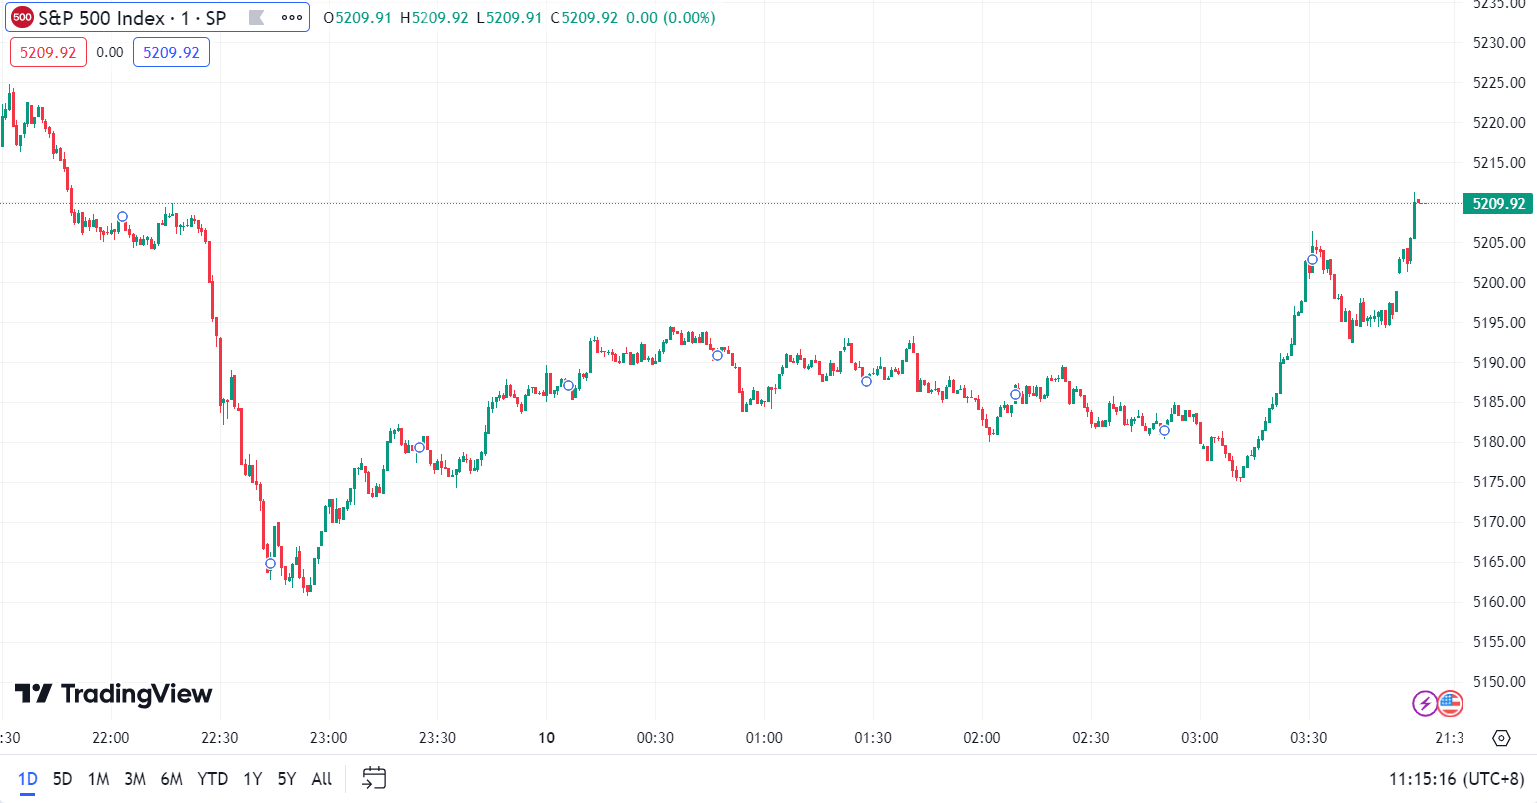Click the S&P 500 Index symbol logo
This screenshot has height=803, width=1537.
(22, 18)
